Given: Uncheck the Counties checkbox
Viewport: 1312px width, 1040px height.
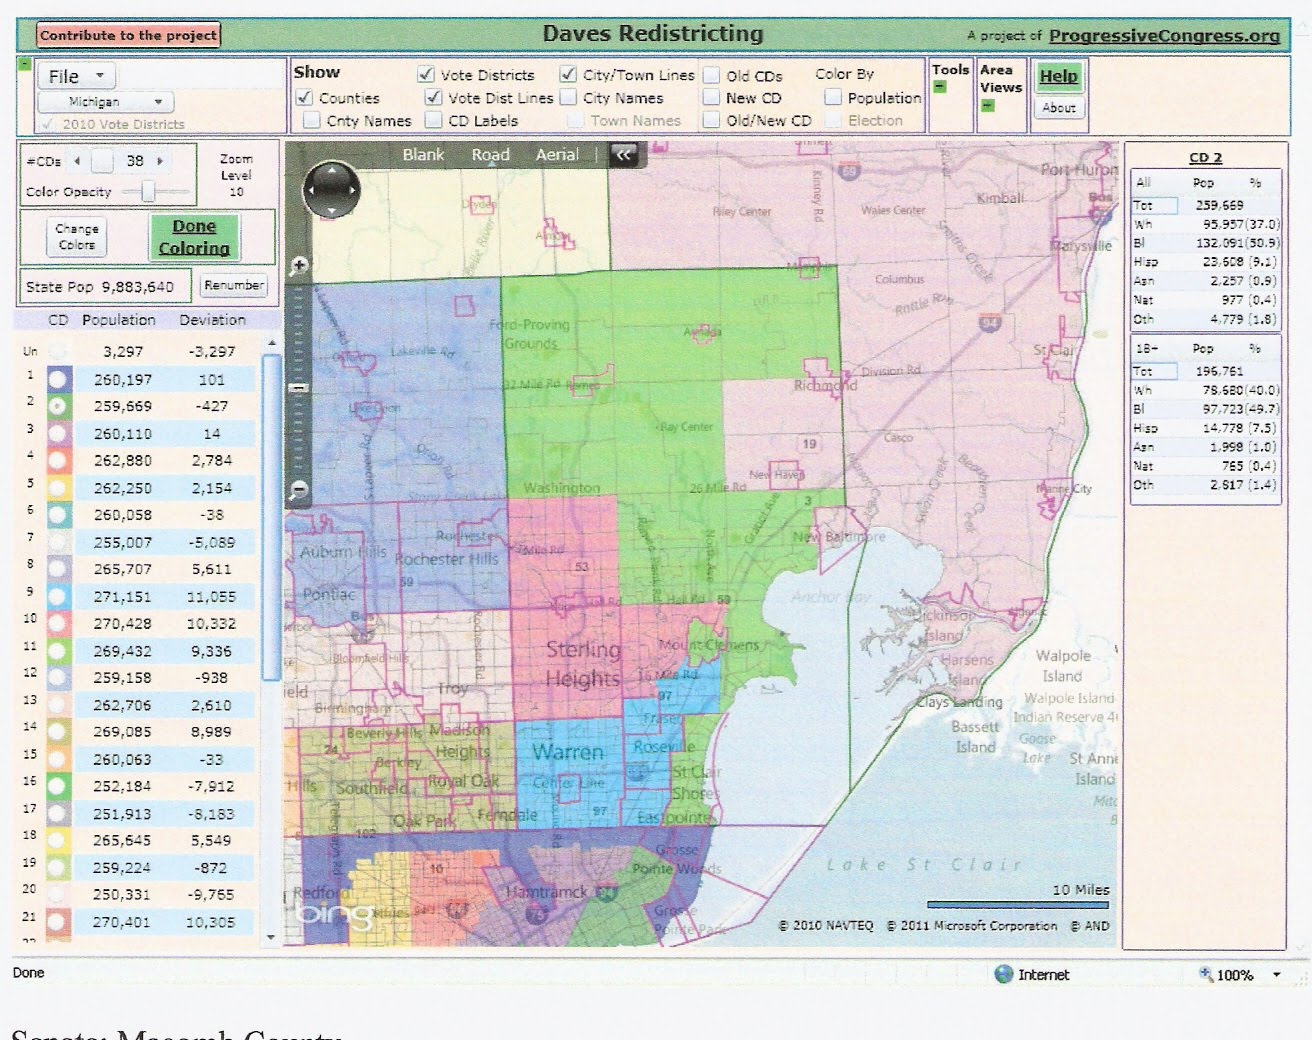Looking at the screenshot, I should pos(305,98).
